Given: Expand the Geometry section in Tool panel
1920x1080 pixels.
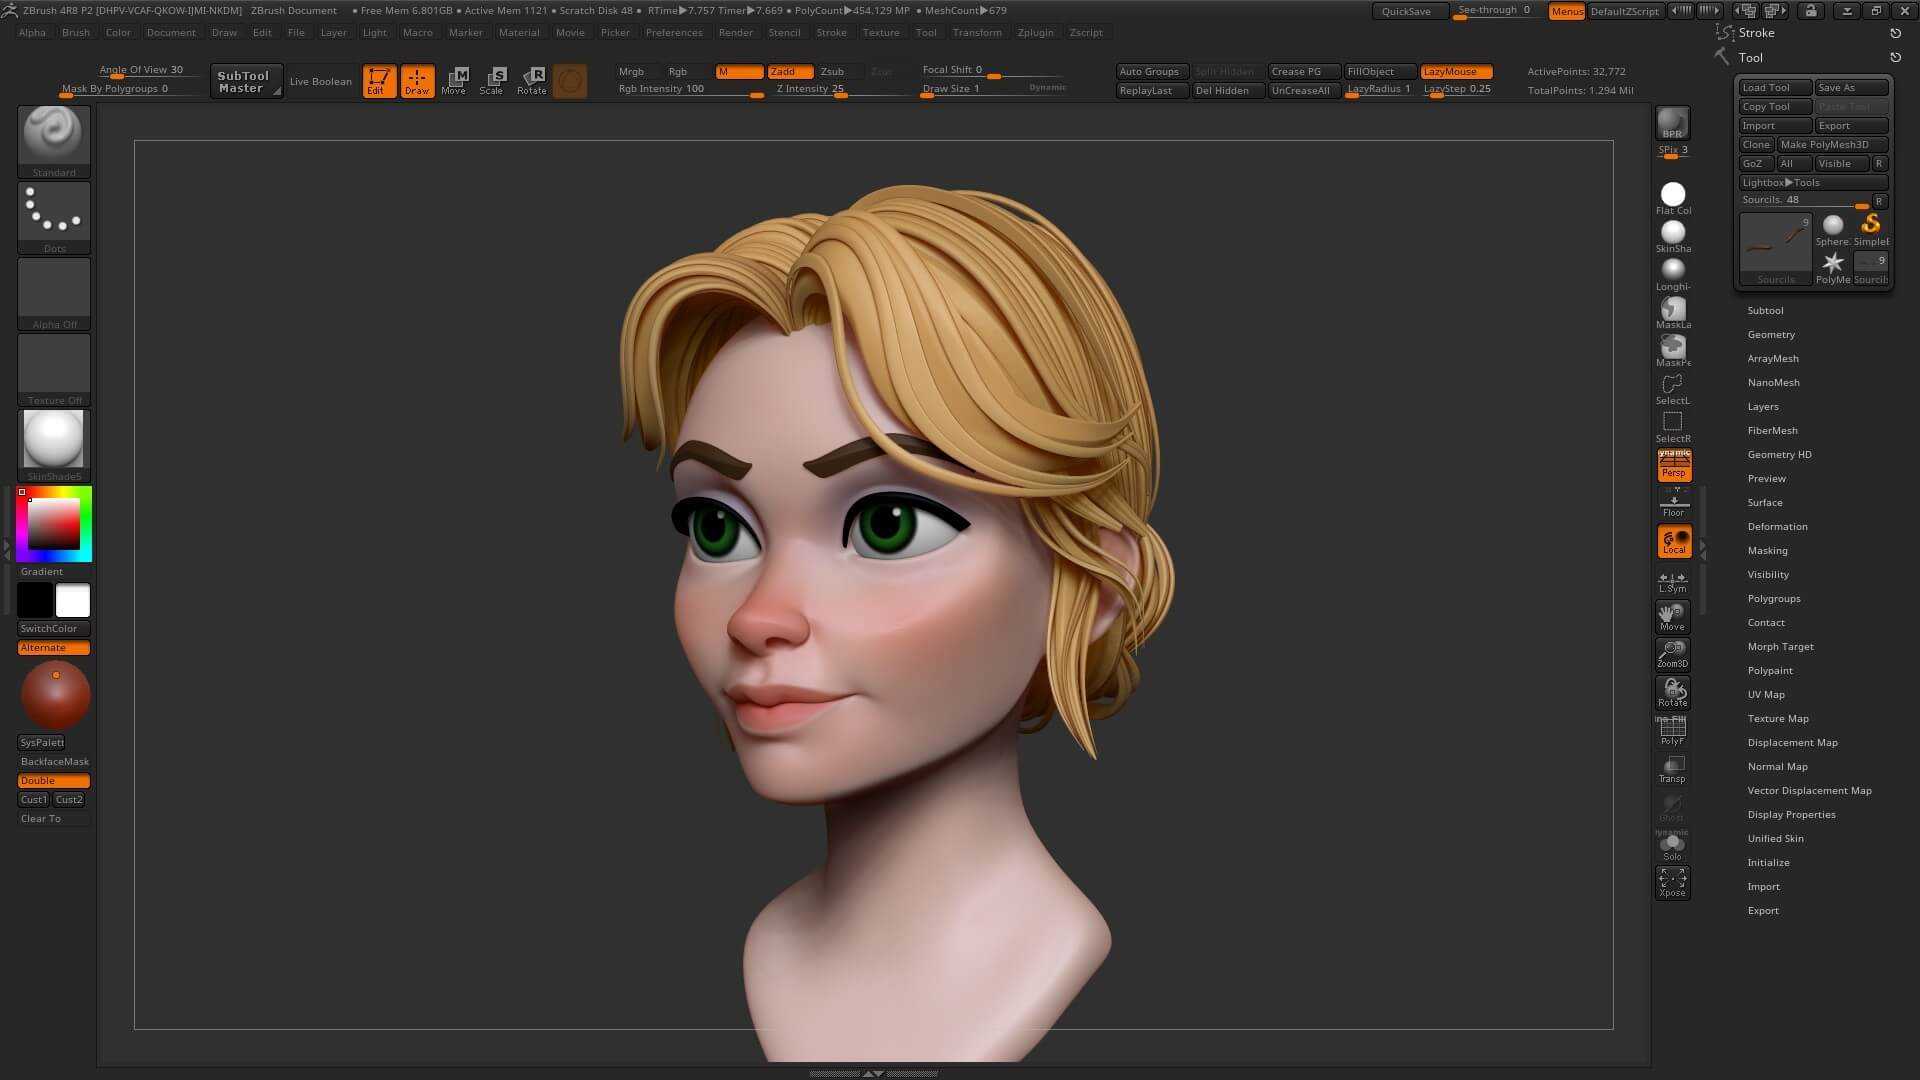Looking at the screenshot, I should pyautogui.click(x=1771, y=334).
